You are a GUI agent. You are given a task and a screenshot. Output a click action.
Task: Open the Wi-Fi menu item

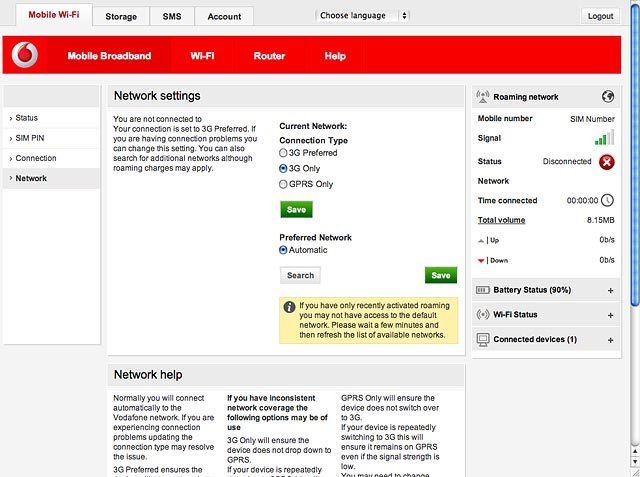point(202,56)
